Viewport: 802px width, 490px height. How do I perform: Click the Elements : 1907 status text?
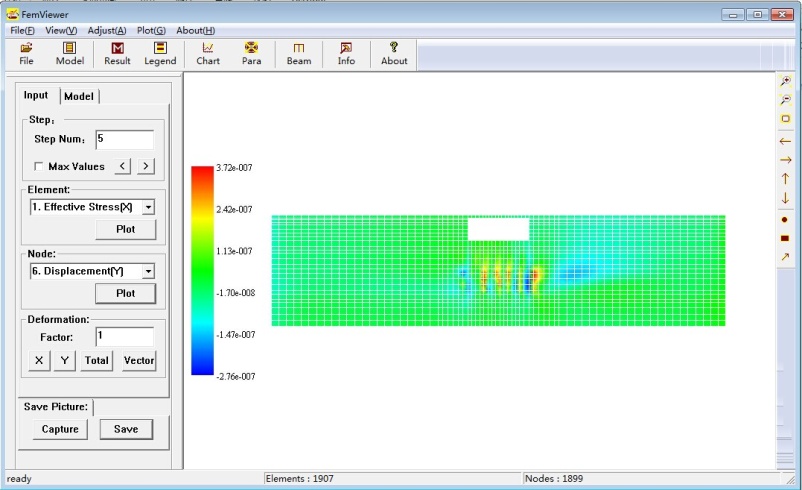(x=300, y=478)
